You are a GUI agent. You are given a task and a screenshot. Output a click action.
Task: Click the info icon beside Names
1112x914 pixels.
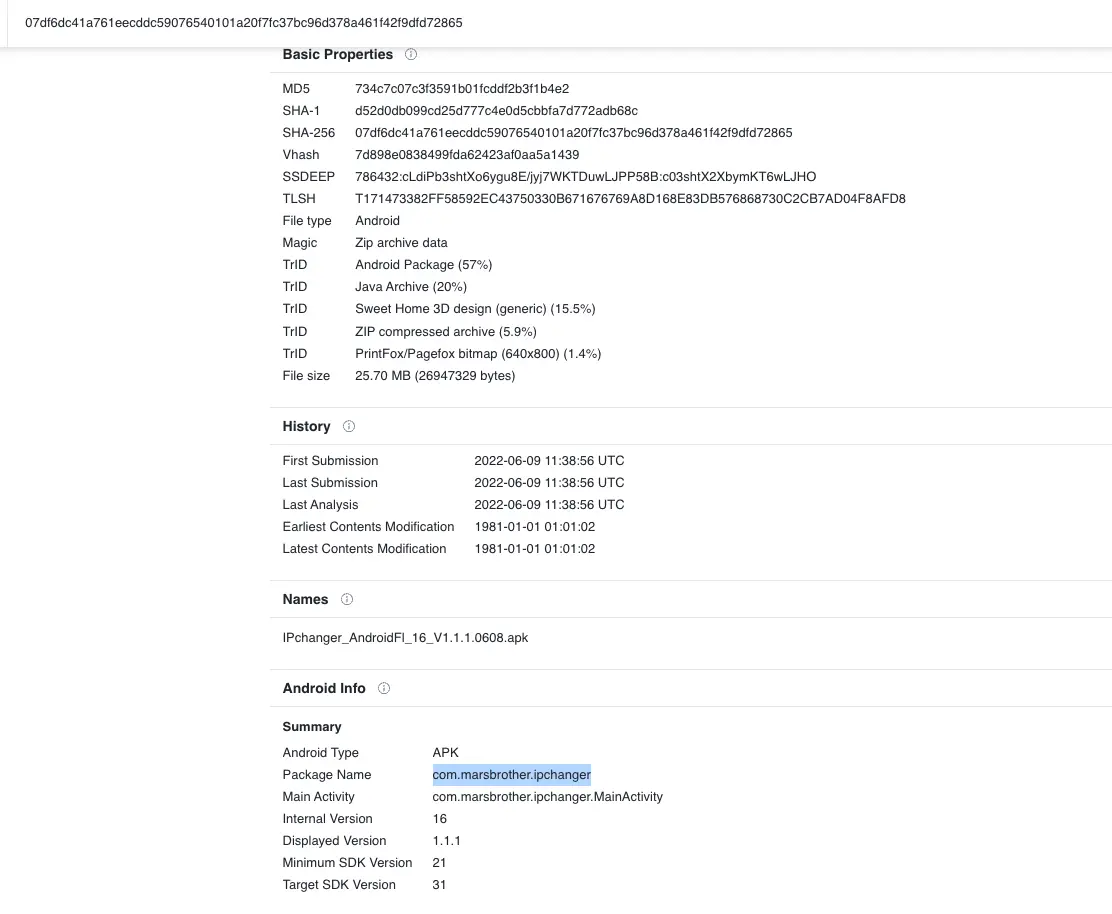pyautogui.click(x=346, y=598)
